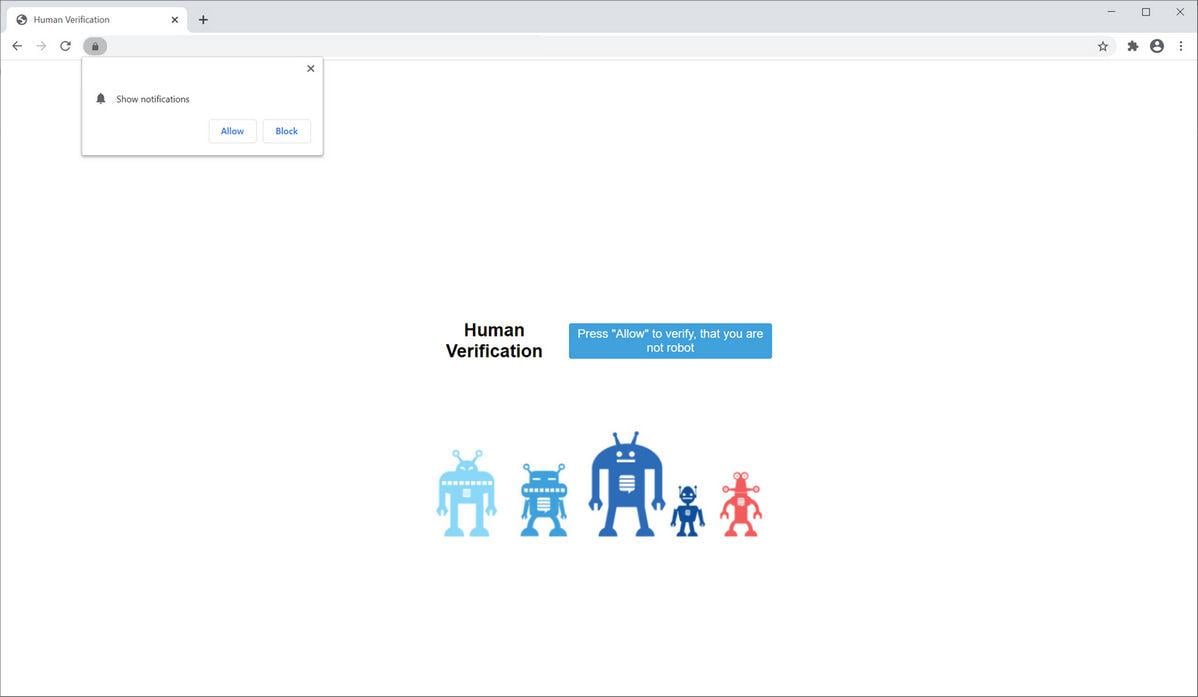Click the blue verification banner text

click(669, 340)
